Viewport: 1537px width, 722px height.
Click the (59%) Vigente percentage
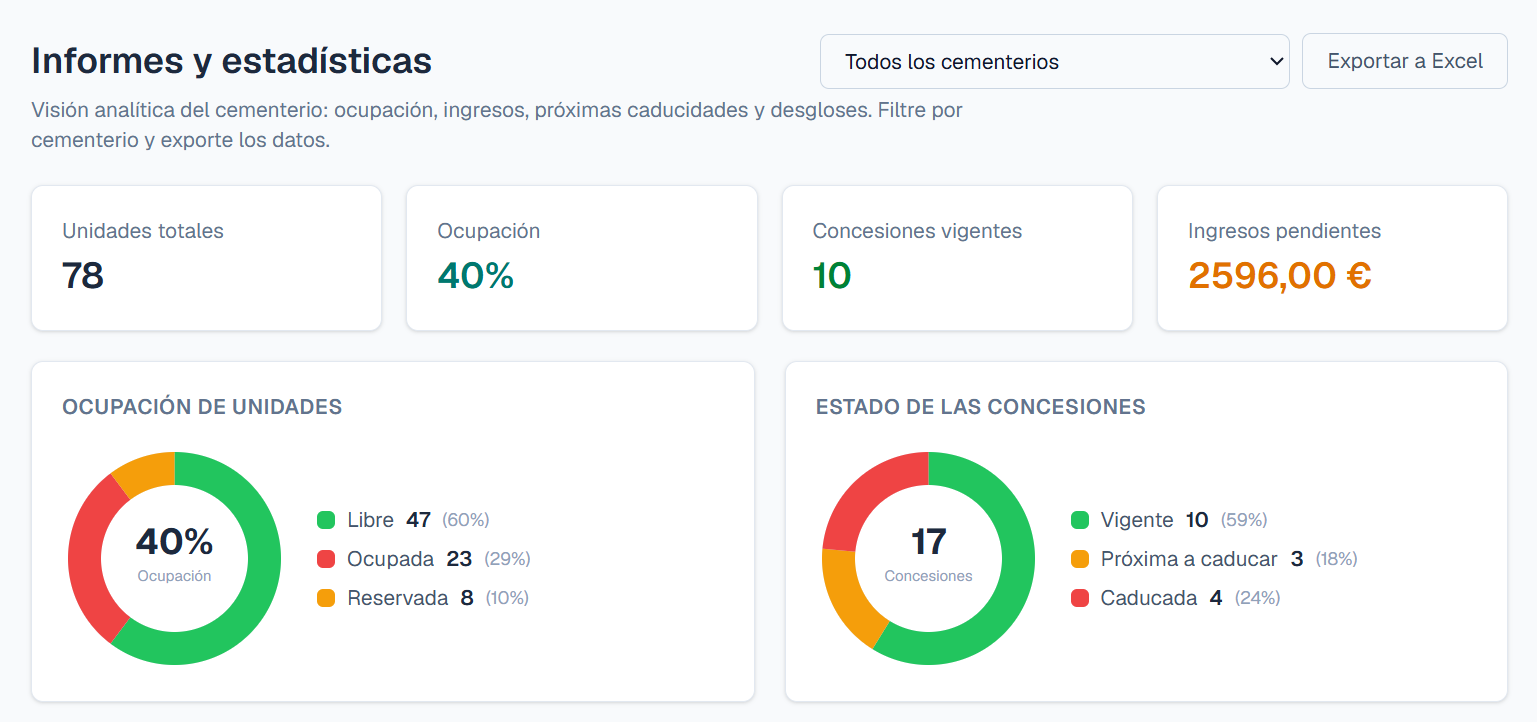[1244, 520]
